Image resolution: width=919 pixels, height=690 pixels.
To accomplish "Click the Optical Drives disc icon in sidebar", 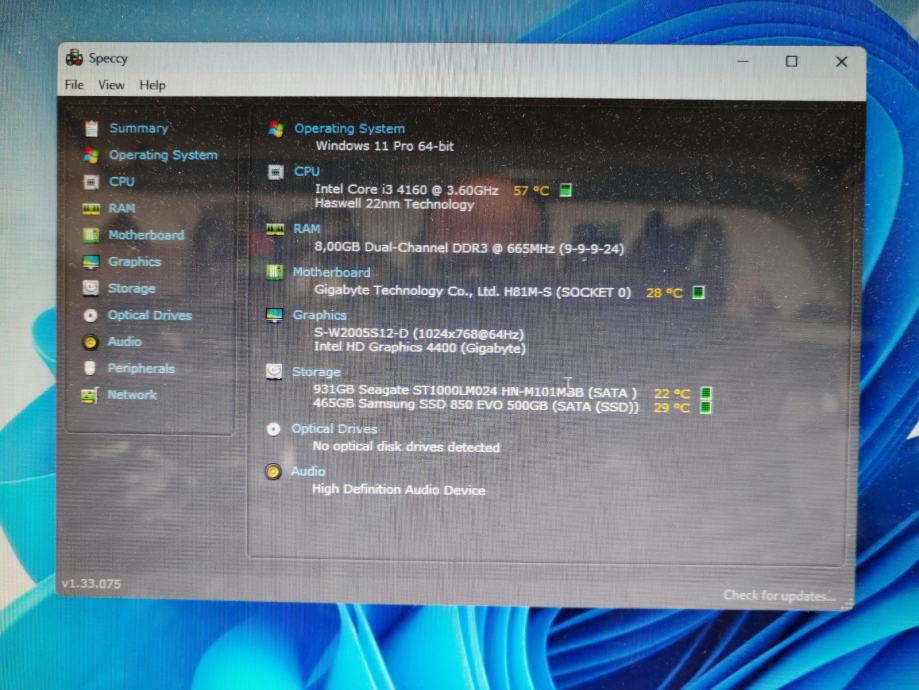I will [x=90, y=315].
